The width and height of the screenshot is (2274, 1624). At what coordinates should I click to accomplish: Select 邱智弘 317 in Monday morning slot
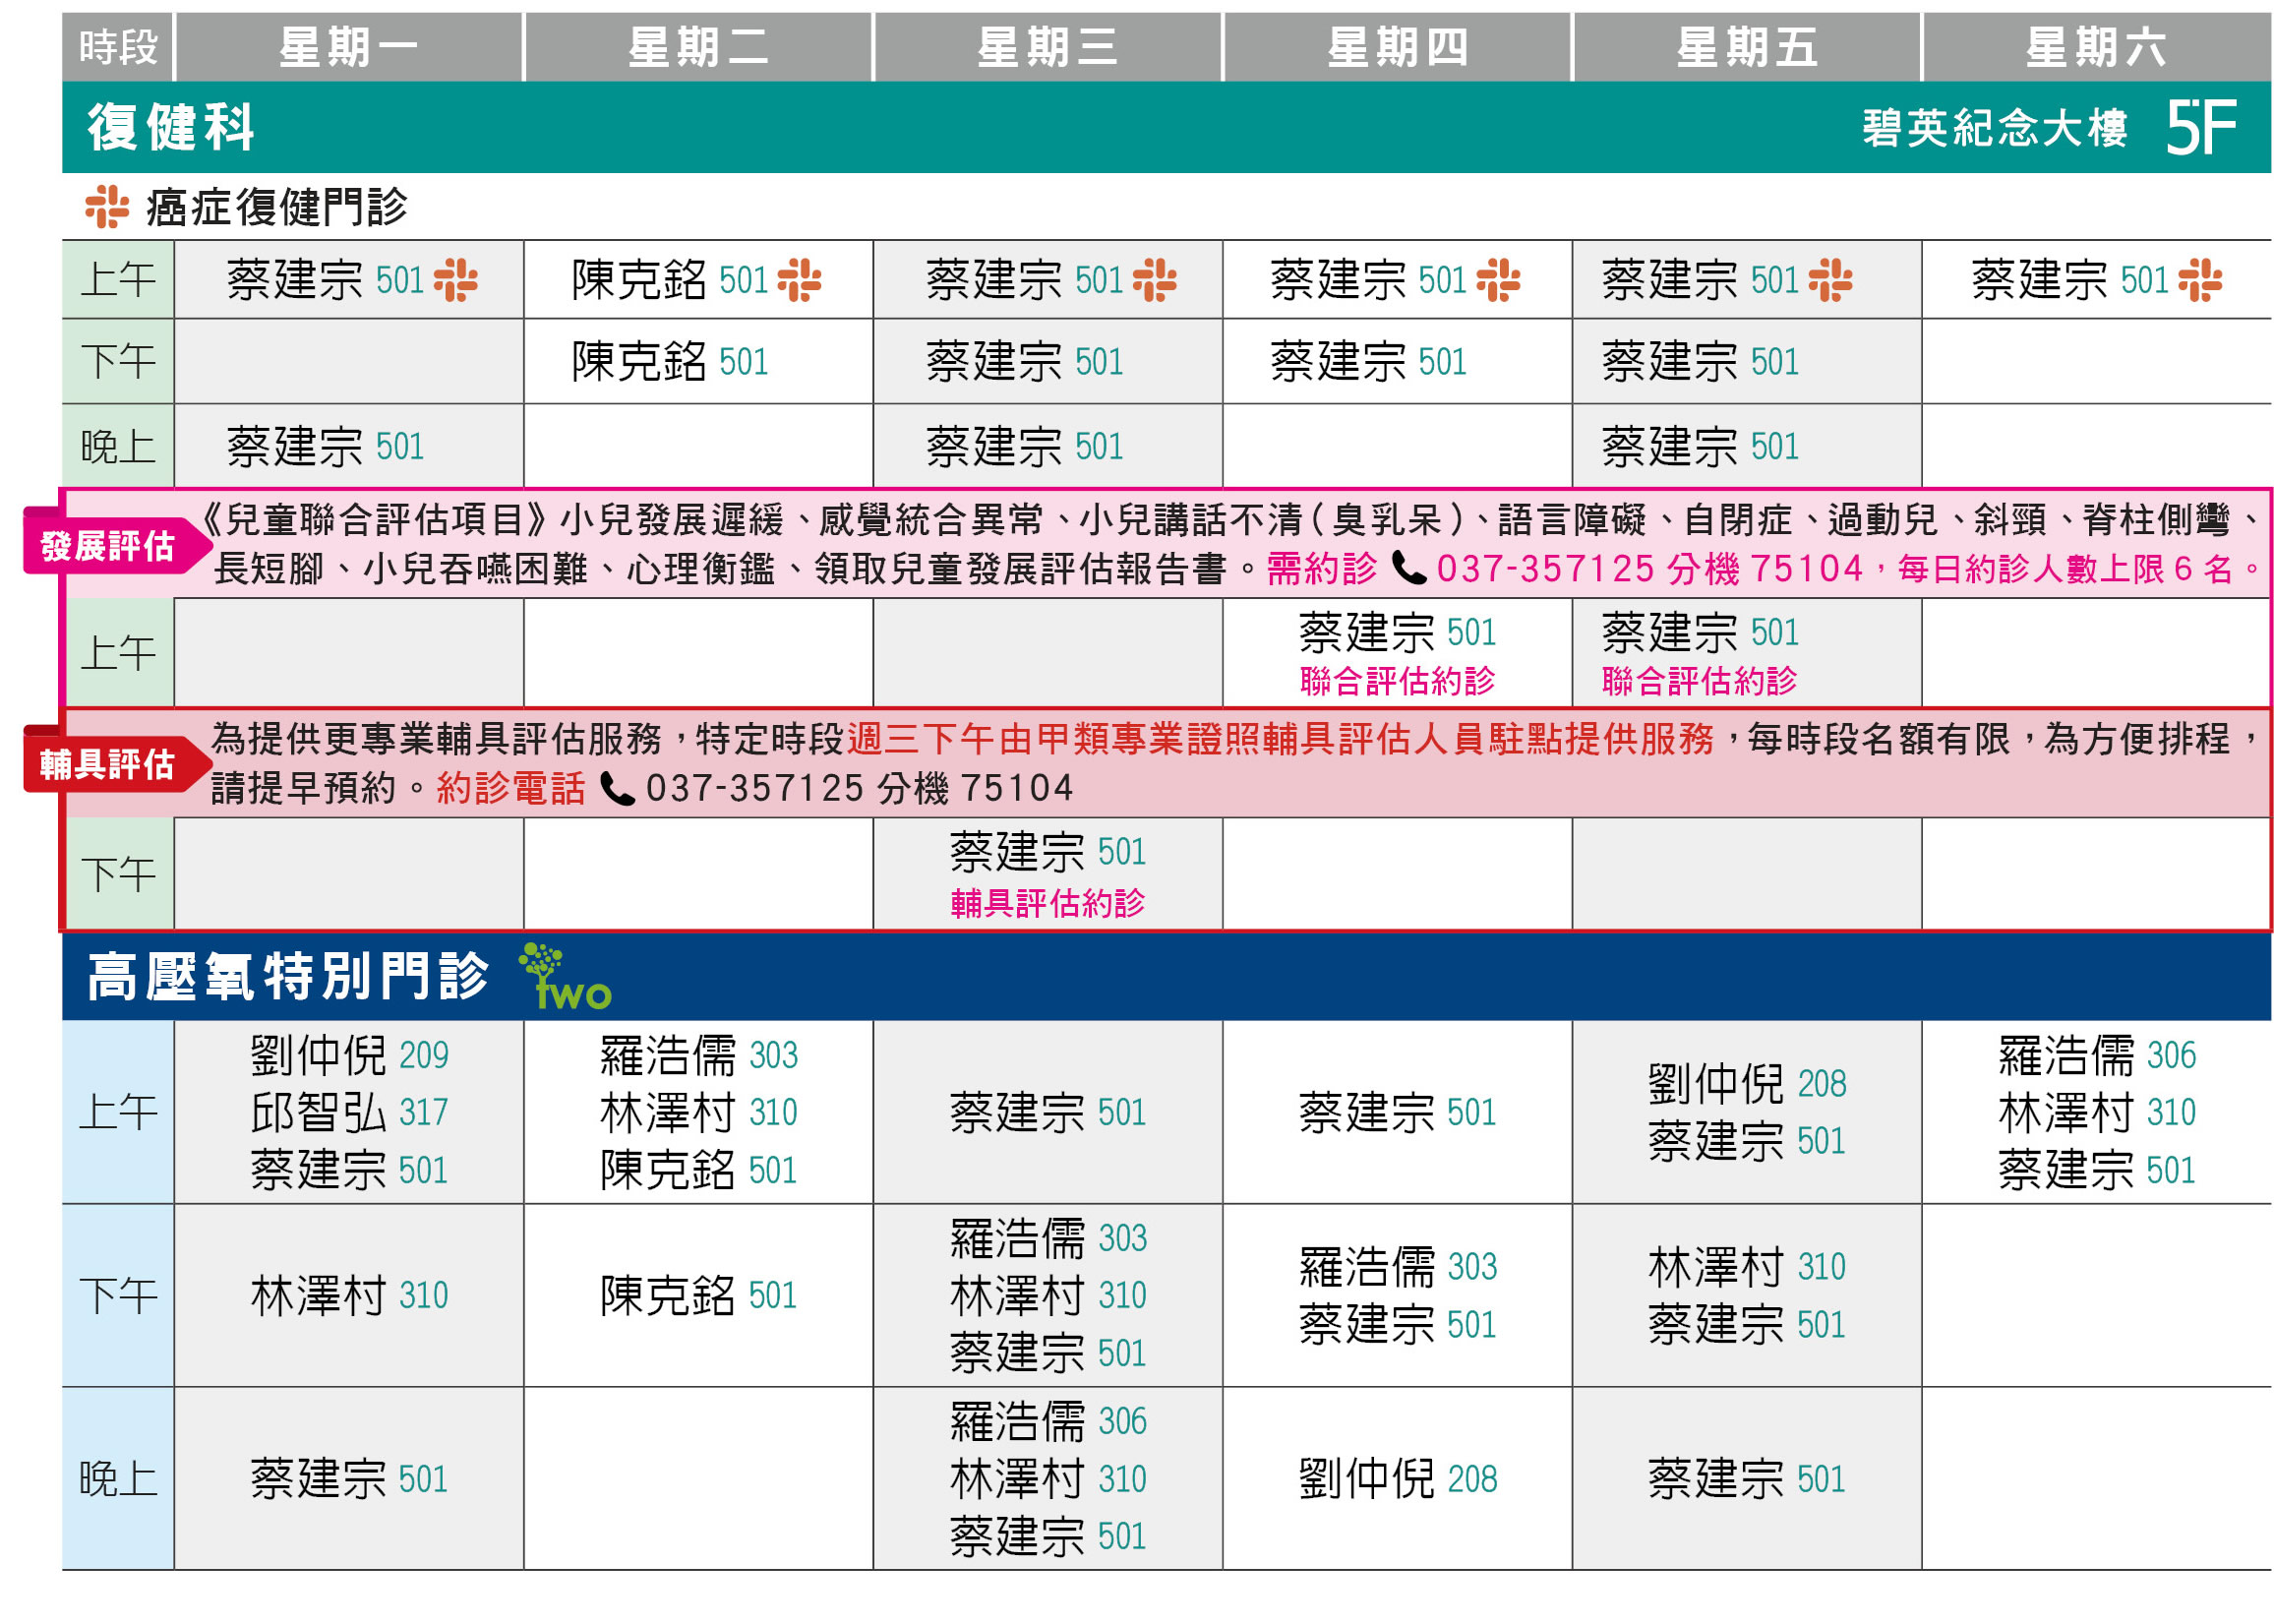[349, 1112]
